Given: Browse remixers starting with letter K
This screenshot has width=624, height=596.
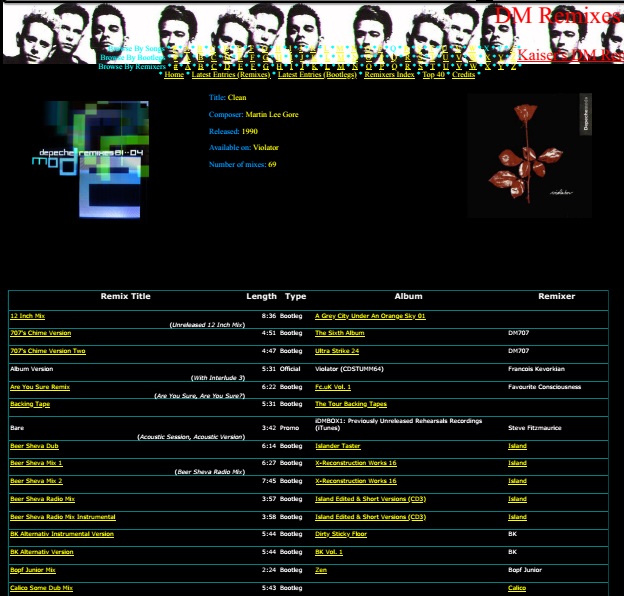Looking at the screenshot, I should pyautogui.click(x=314, y=66).
